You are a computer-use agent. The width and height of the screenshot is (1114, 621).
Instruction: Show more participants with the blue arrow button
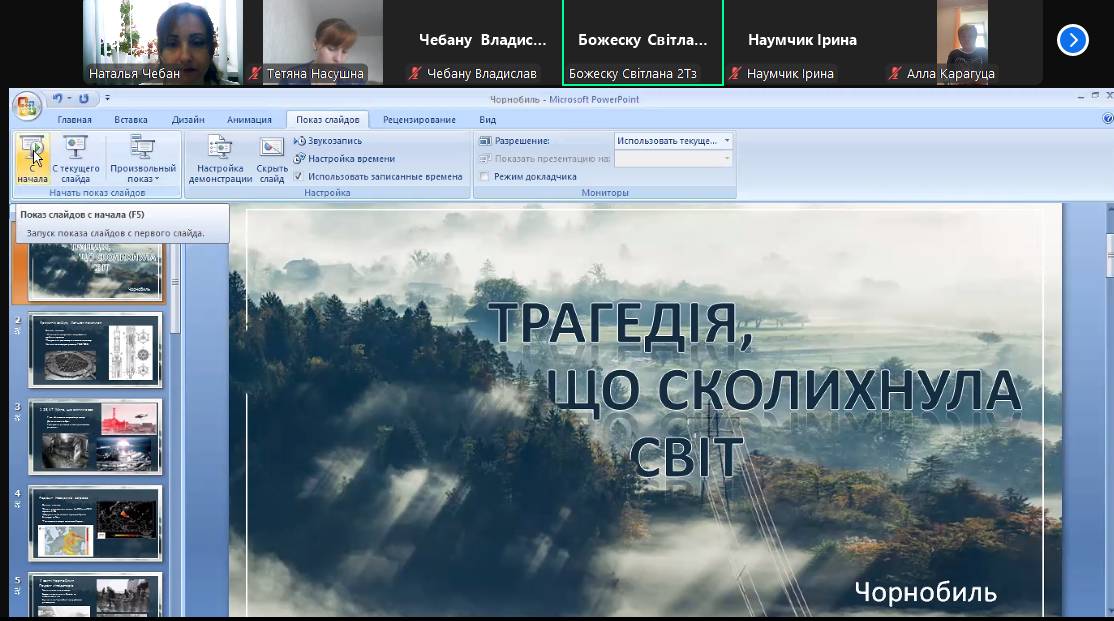[1072, 40]
